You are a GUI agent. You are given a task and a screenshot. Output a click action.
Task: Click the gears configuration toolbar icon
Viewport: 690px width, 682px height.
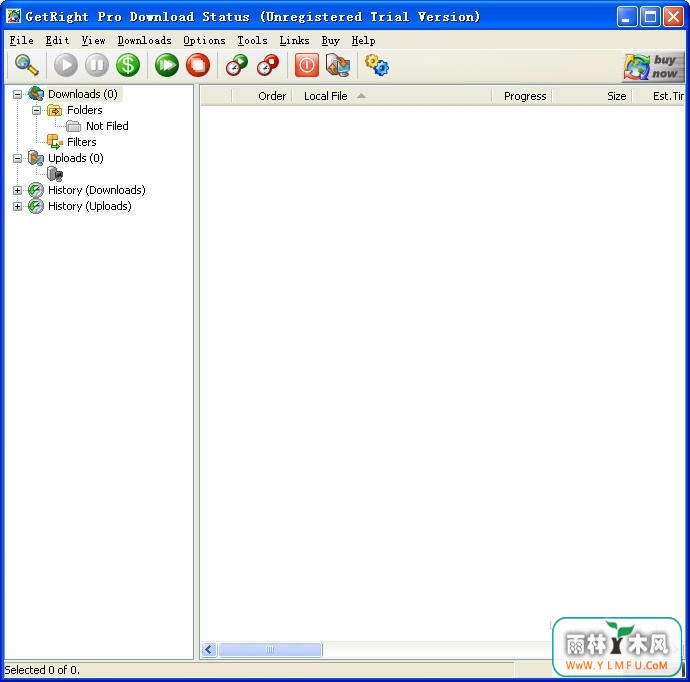click(x=377, y=65)
